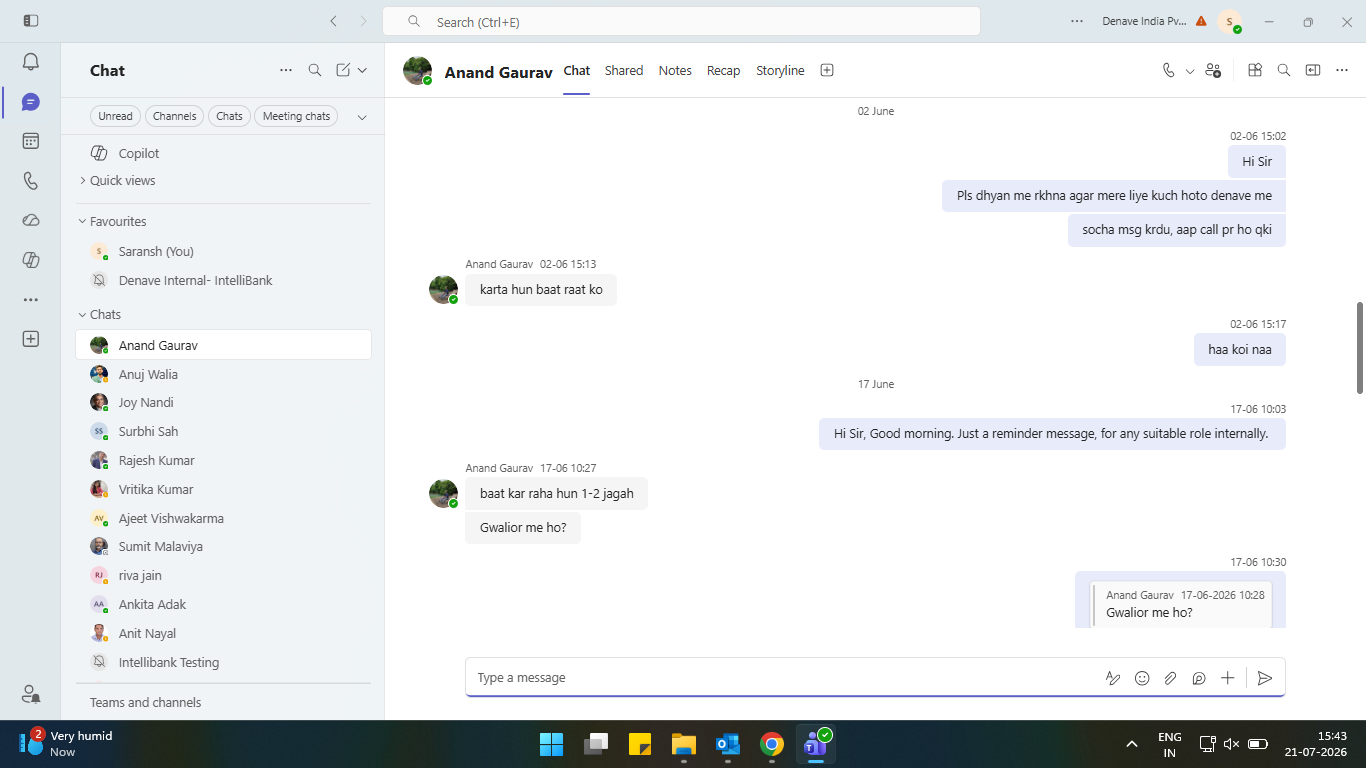
Task: Add a tab with the plus icon
Action: tap(827, 70)
